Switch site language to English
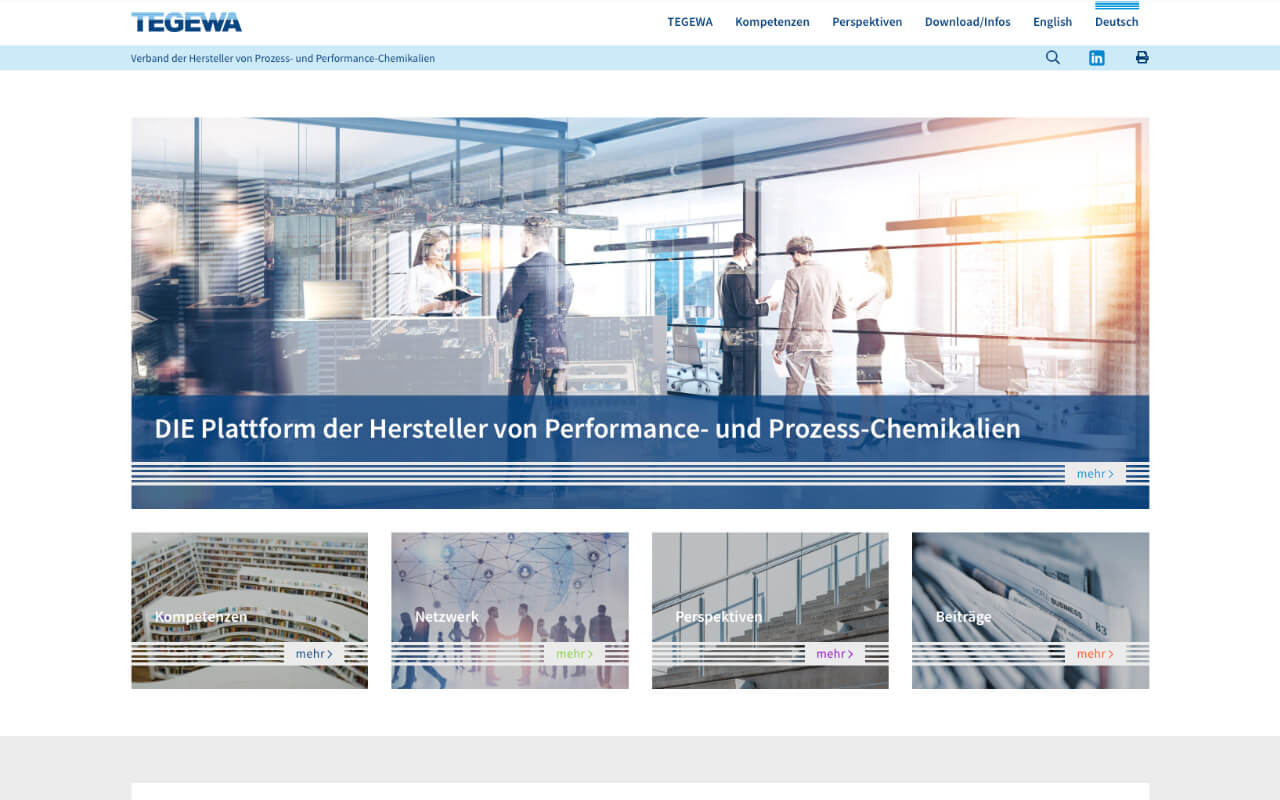 [1052, 21]
